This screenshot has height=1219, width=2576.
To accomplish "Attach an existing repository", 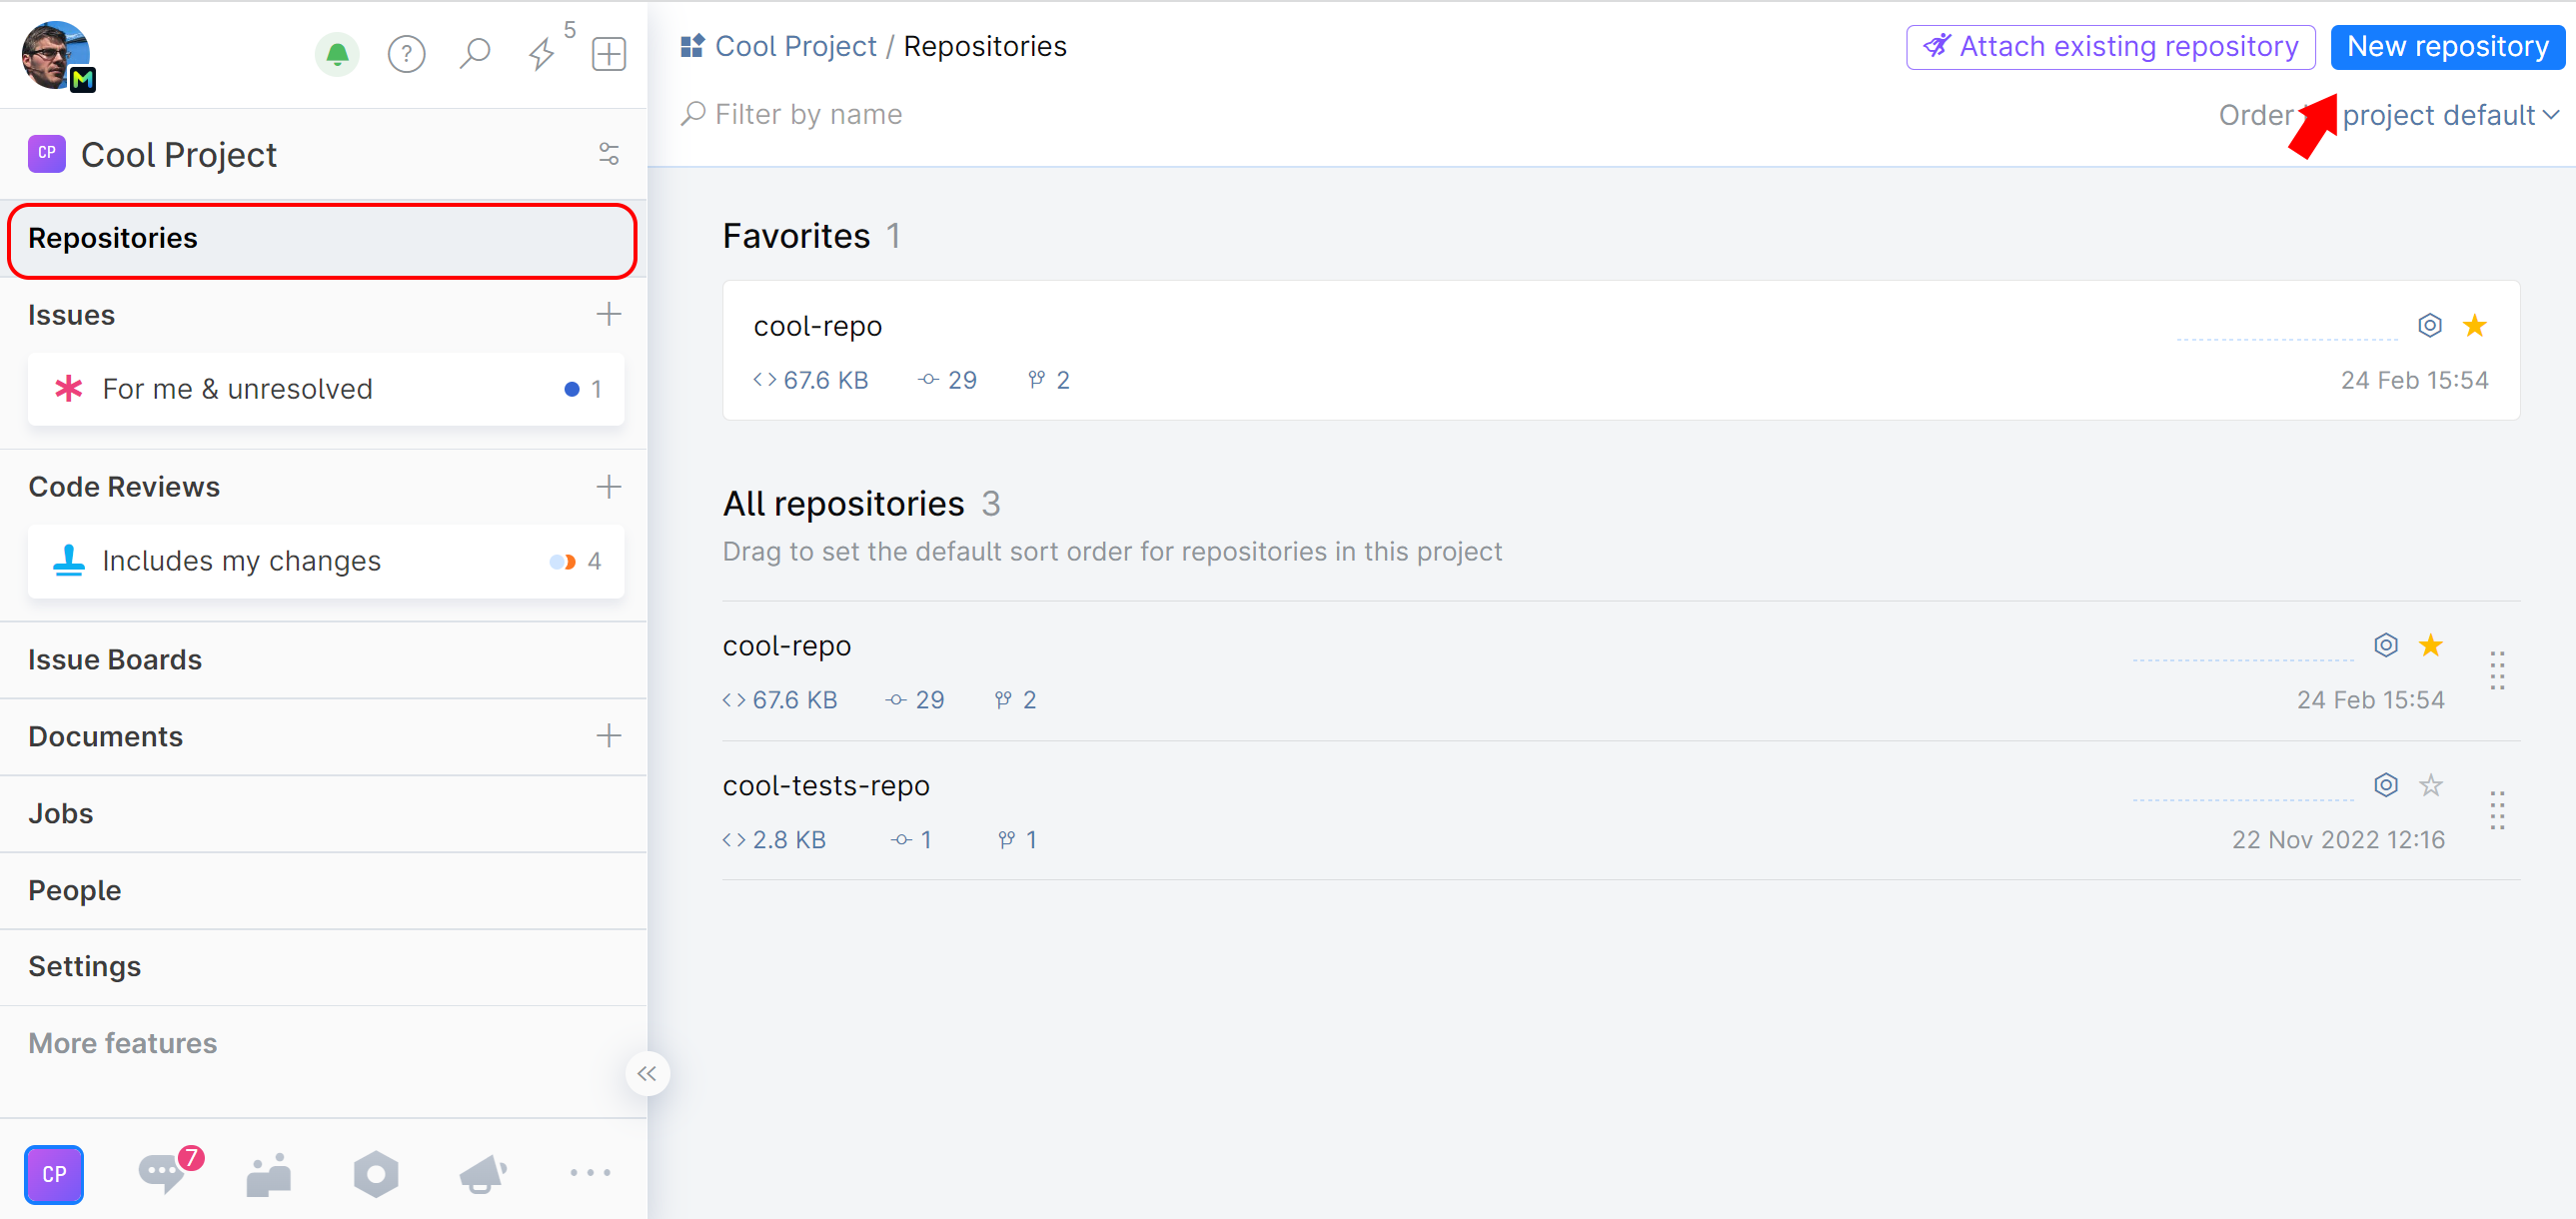I will click(x=2110, y=46).
